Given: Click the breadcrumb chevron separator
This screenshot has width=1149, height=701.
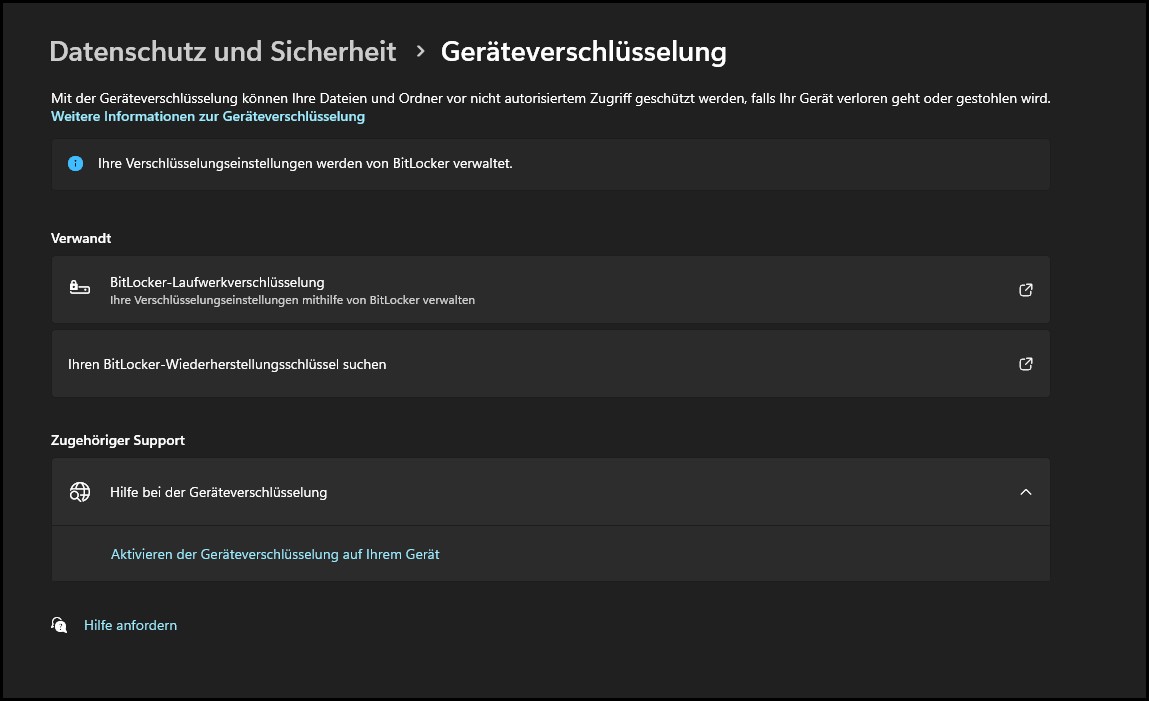Looking at the screenshot, I should coord(420,52).
